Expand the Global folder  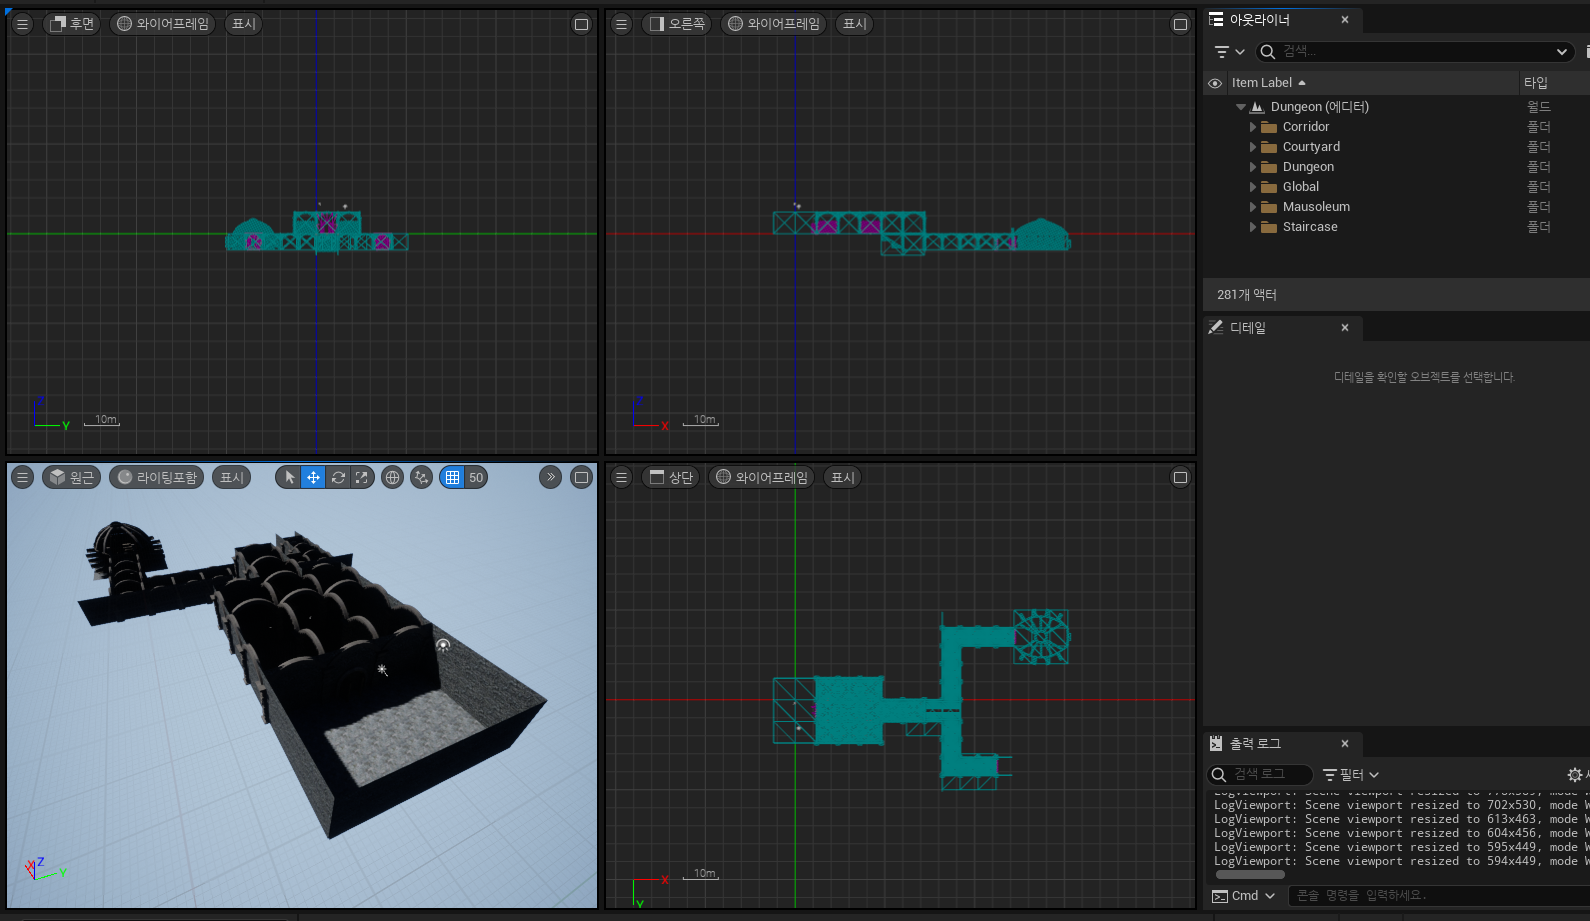(x=1253, y=187)
